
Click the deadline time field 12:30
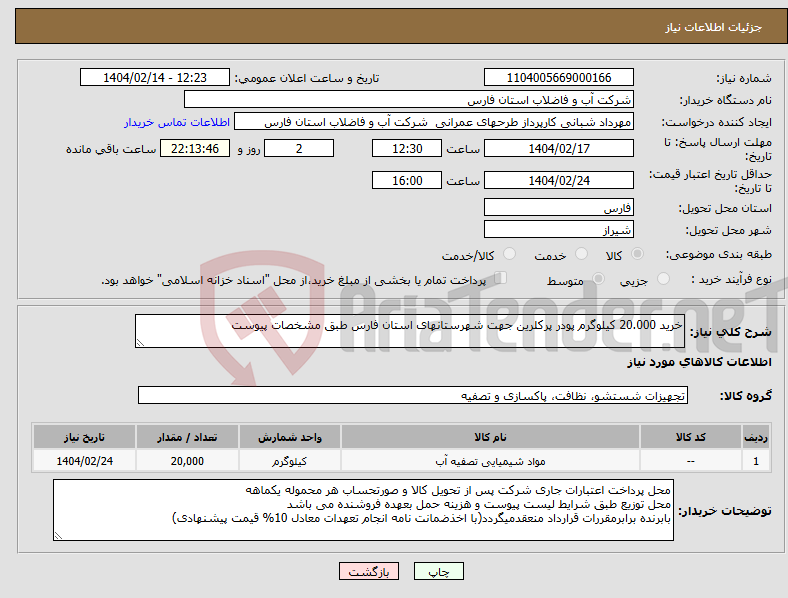[407, 148]
